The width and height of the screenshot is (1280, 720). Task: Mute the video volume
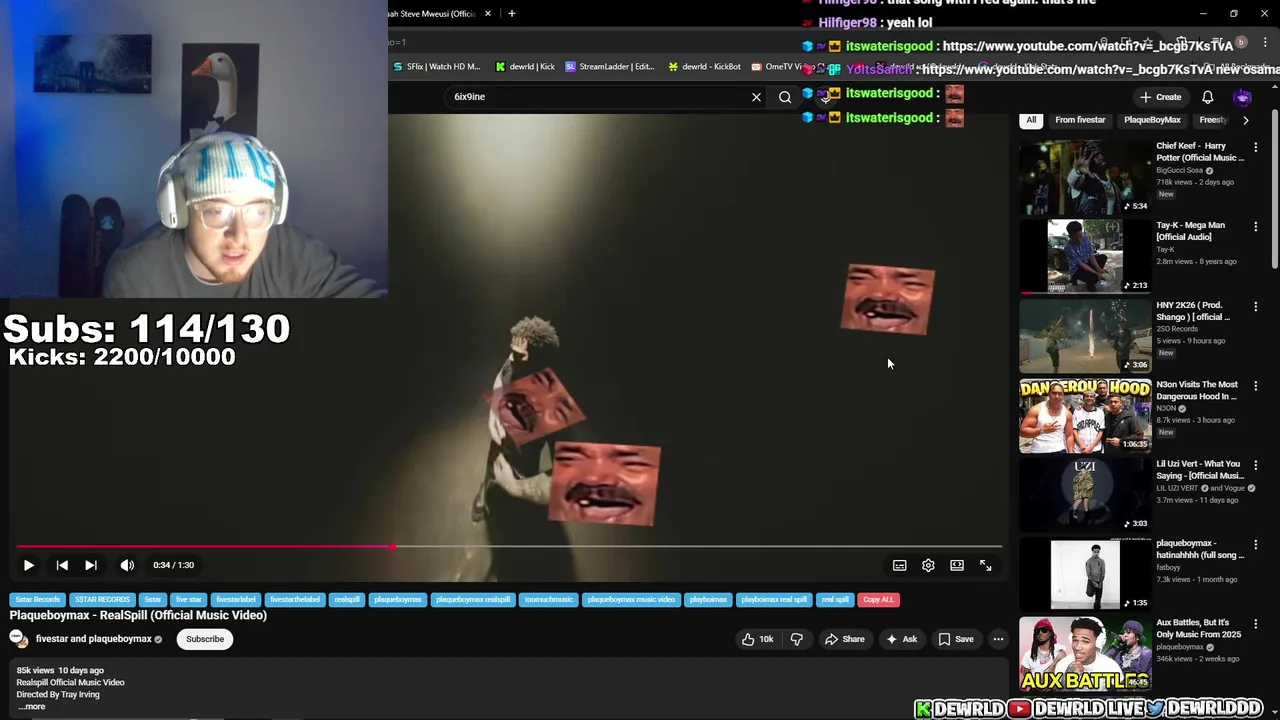tap(127, 565)
